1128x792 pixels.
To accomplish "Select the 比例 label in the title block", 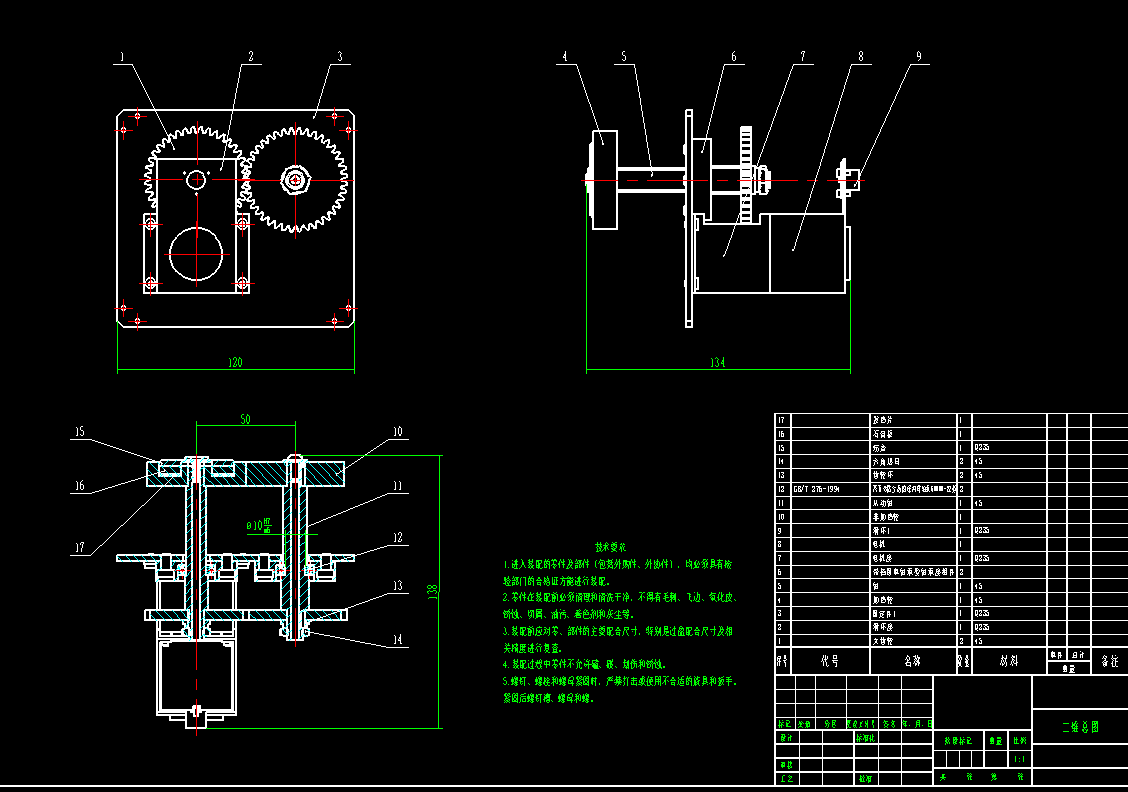I will pos(1019,740).
